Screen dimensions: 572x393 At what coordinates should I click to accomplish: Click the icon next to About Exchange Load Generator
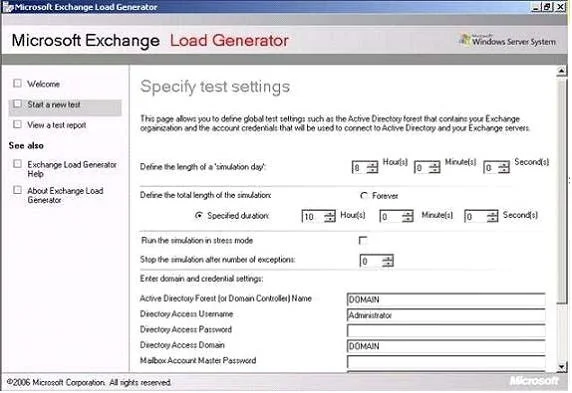click(x=17, y=190)
